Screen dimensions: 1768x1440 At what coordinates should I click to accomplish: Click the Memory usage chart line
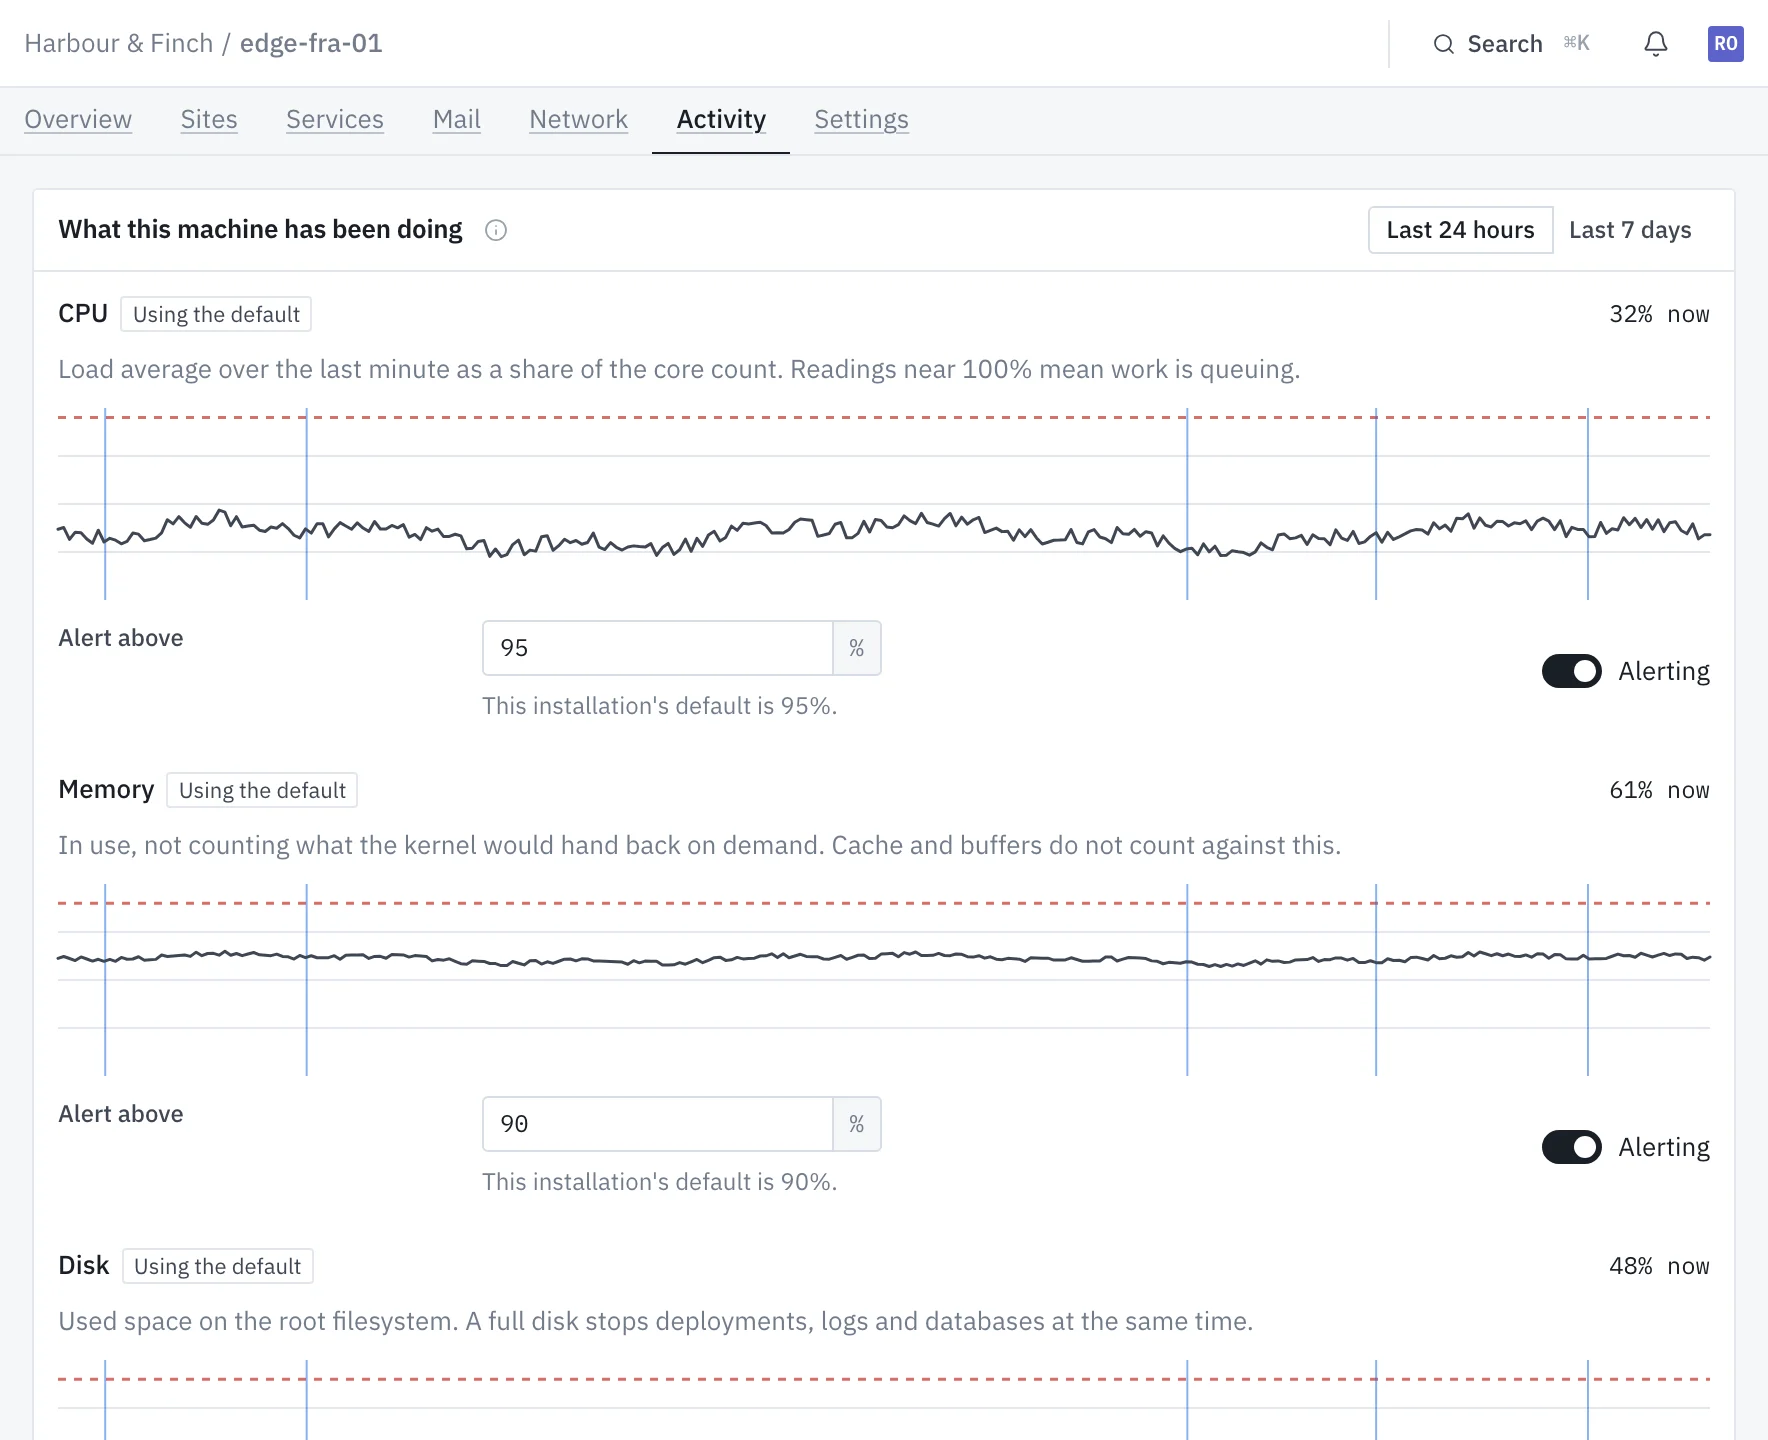click(884, 958)
